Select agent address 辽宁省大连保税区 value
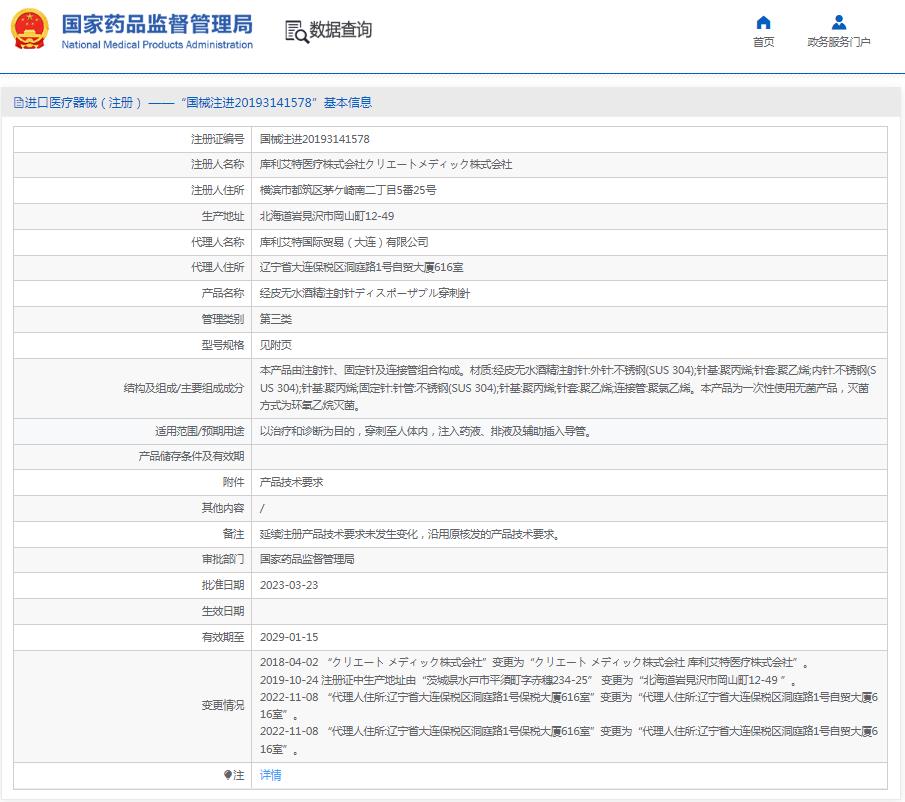The width and height of the screenshot is (905, 802). pyautogui.click(x=361, y=267)
